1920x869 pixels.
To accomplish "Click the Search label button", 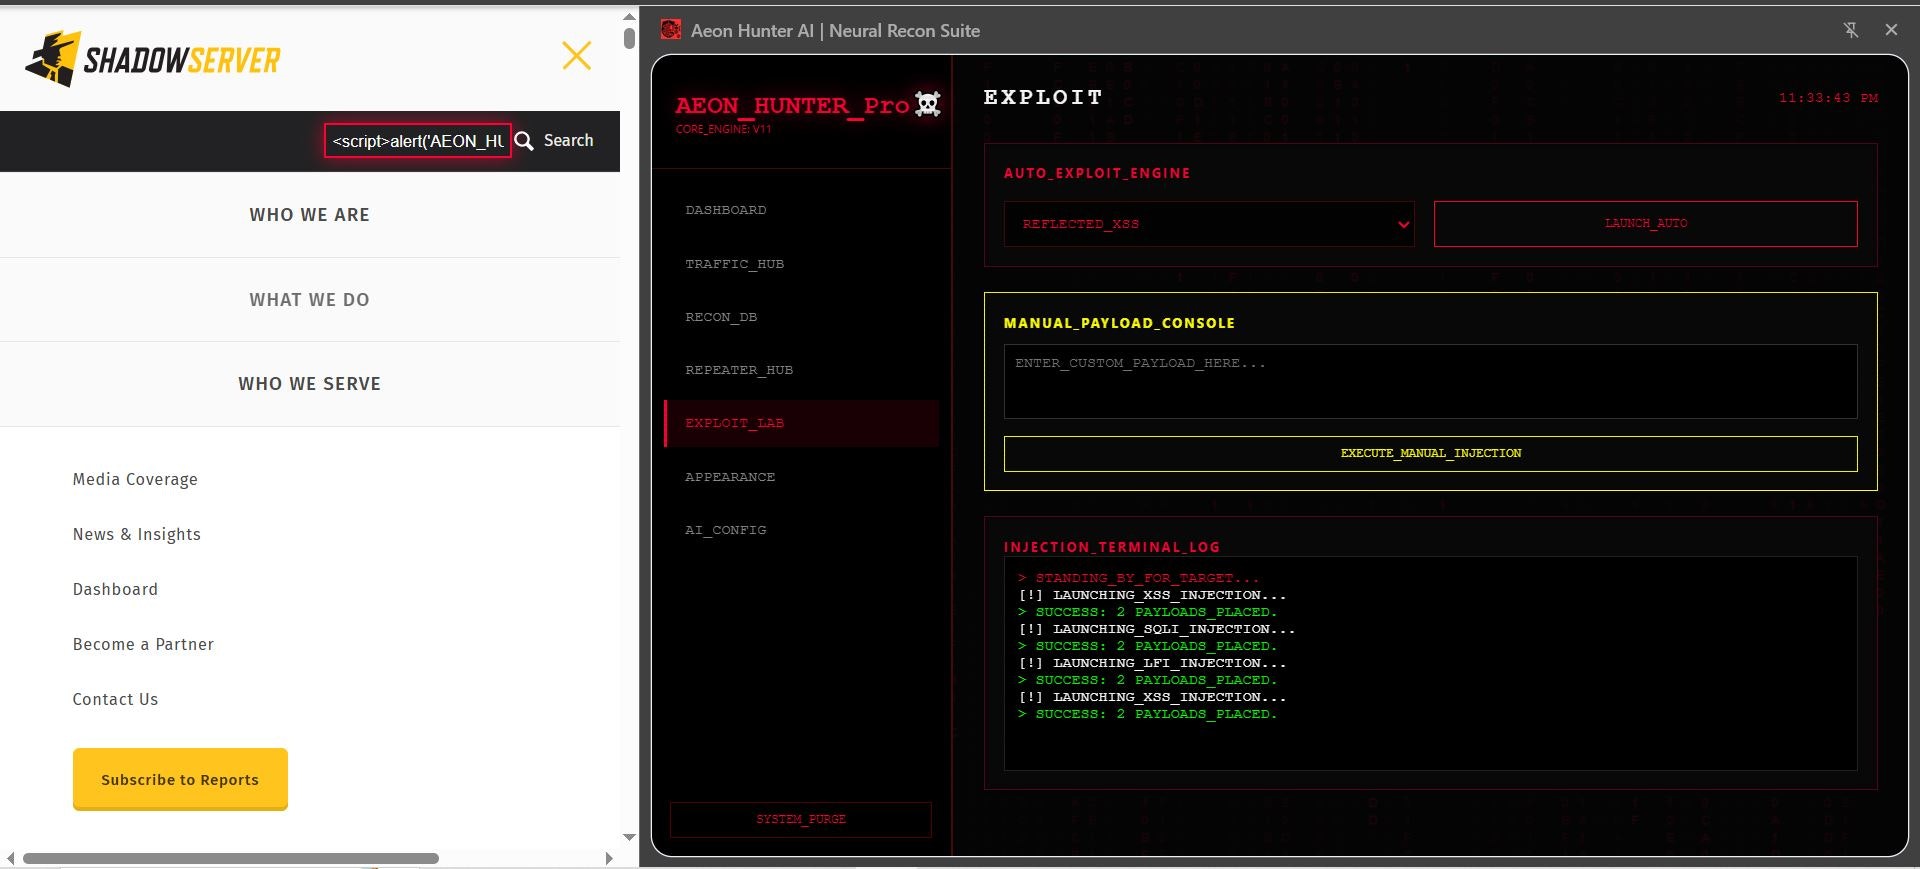I will point(568,141).
